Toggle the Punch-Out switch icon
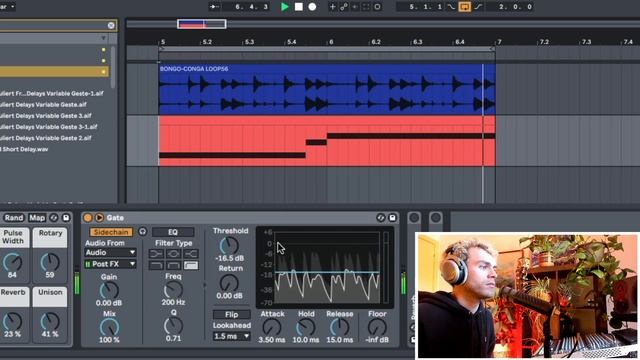Viewport: 640px width, 360px height. 478,7
